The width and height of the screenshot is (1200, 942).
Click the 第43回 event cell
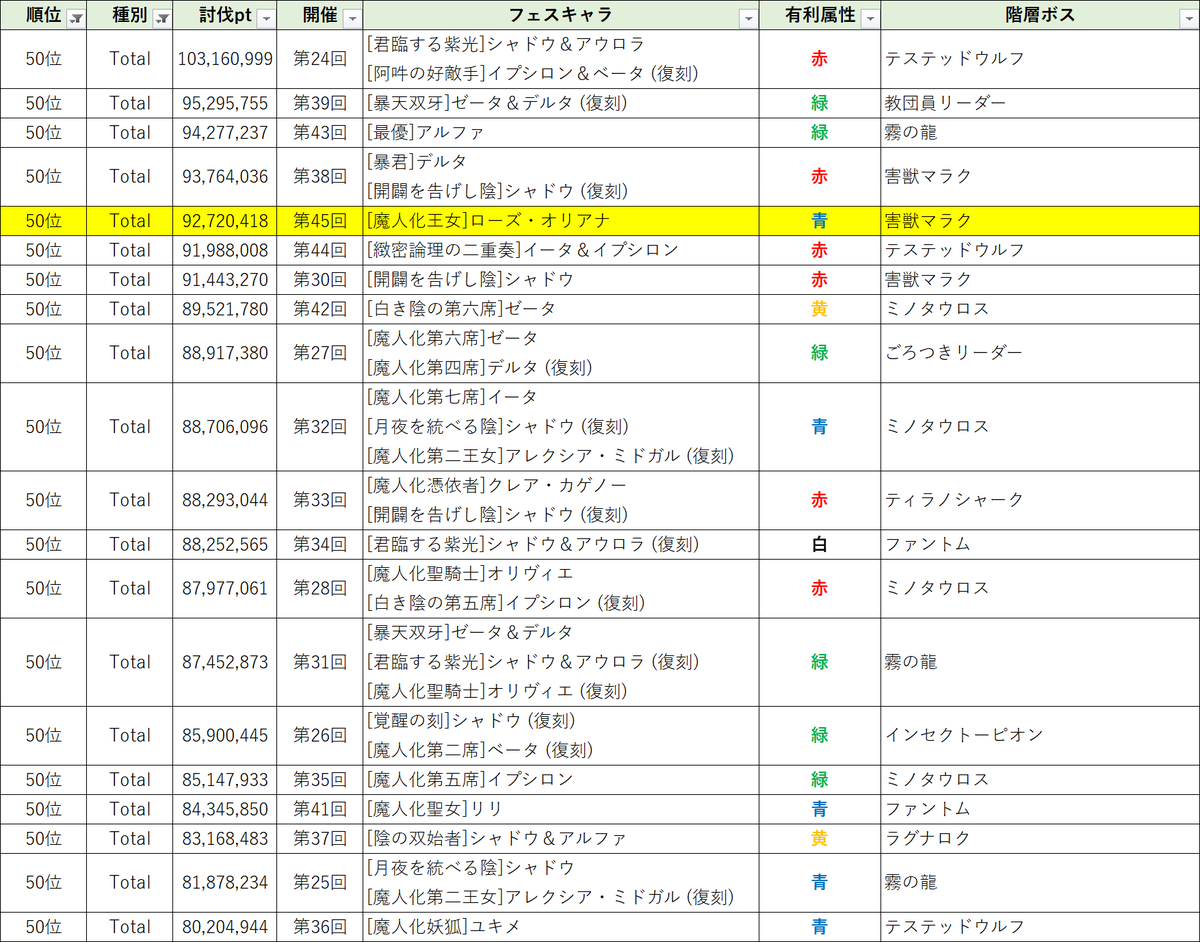click(320, 132)
